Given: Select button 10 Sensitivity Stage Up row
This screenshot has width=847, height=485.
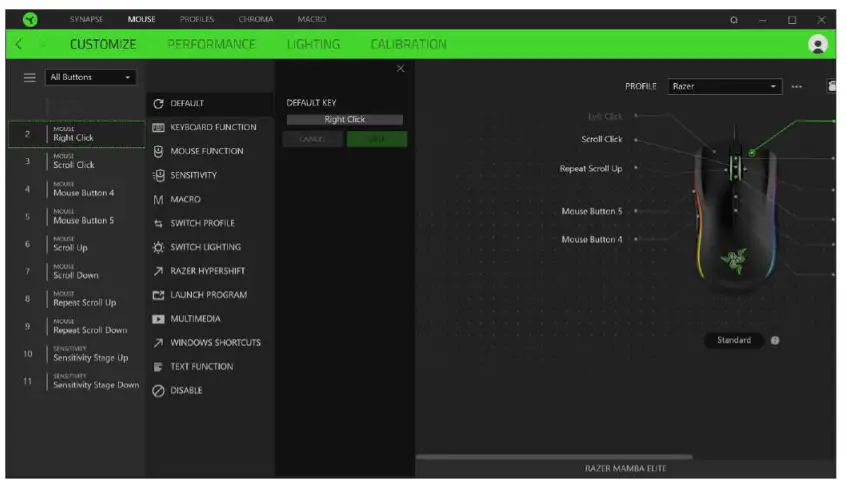Looking at the screenshot, I should pyautogui.click(x=76, y=354).
